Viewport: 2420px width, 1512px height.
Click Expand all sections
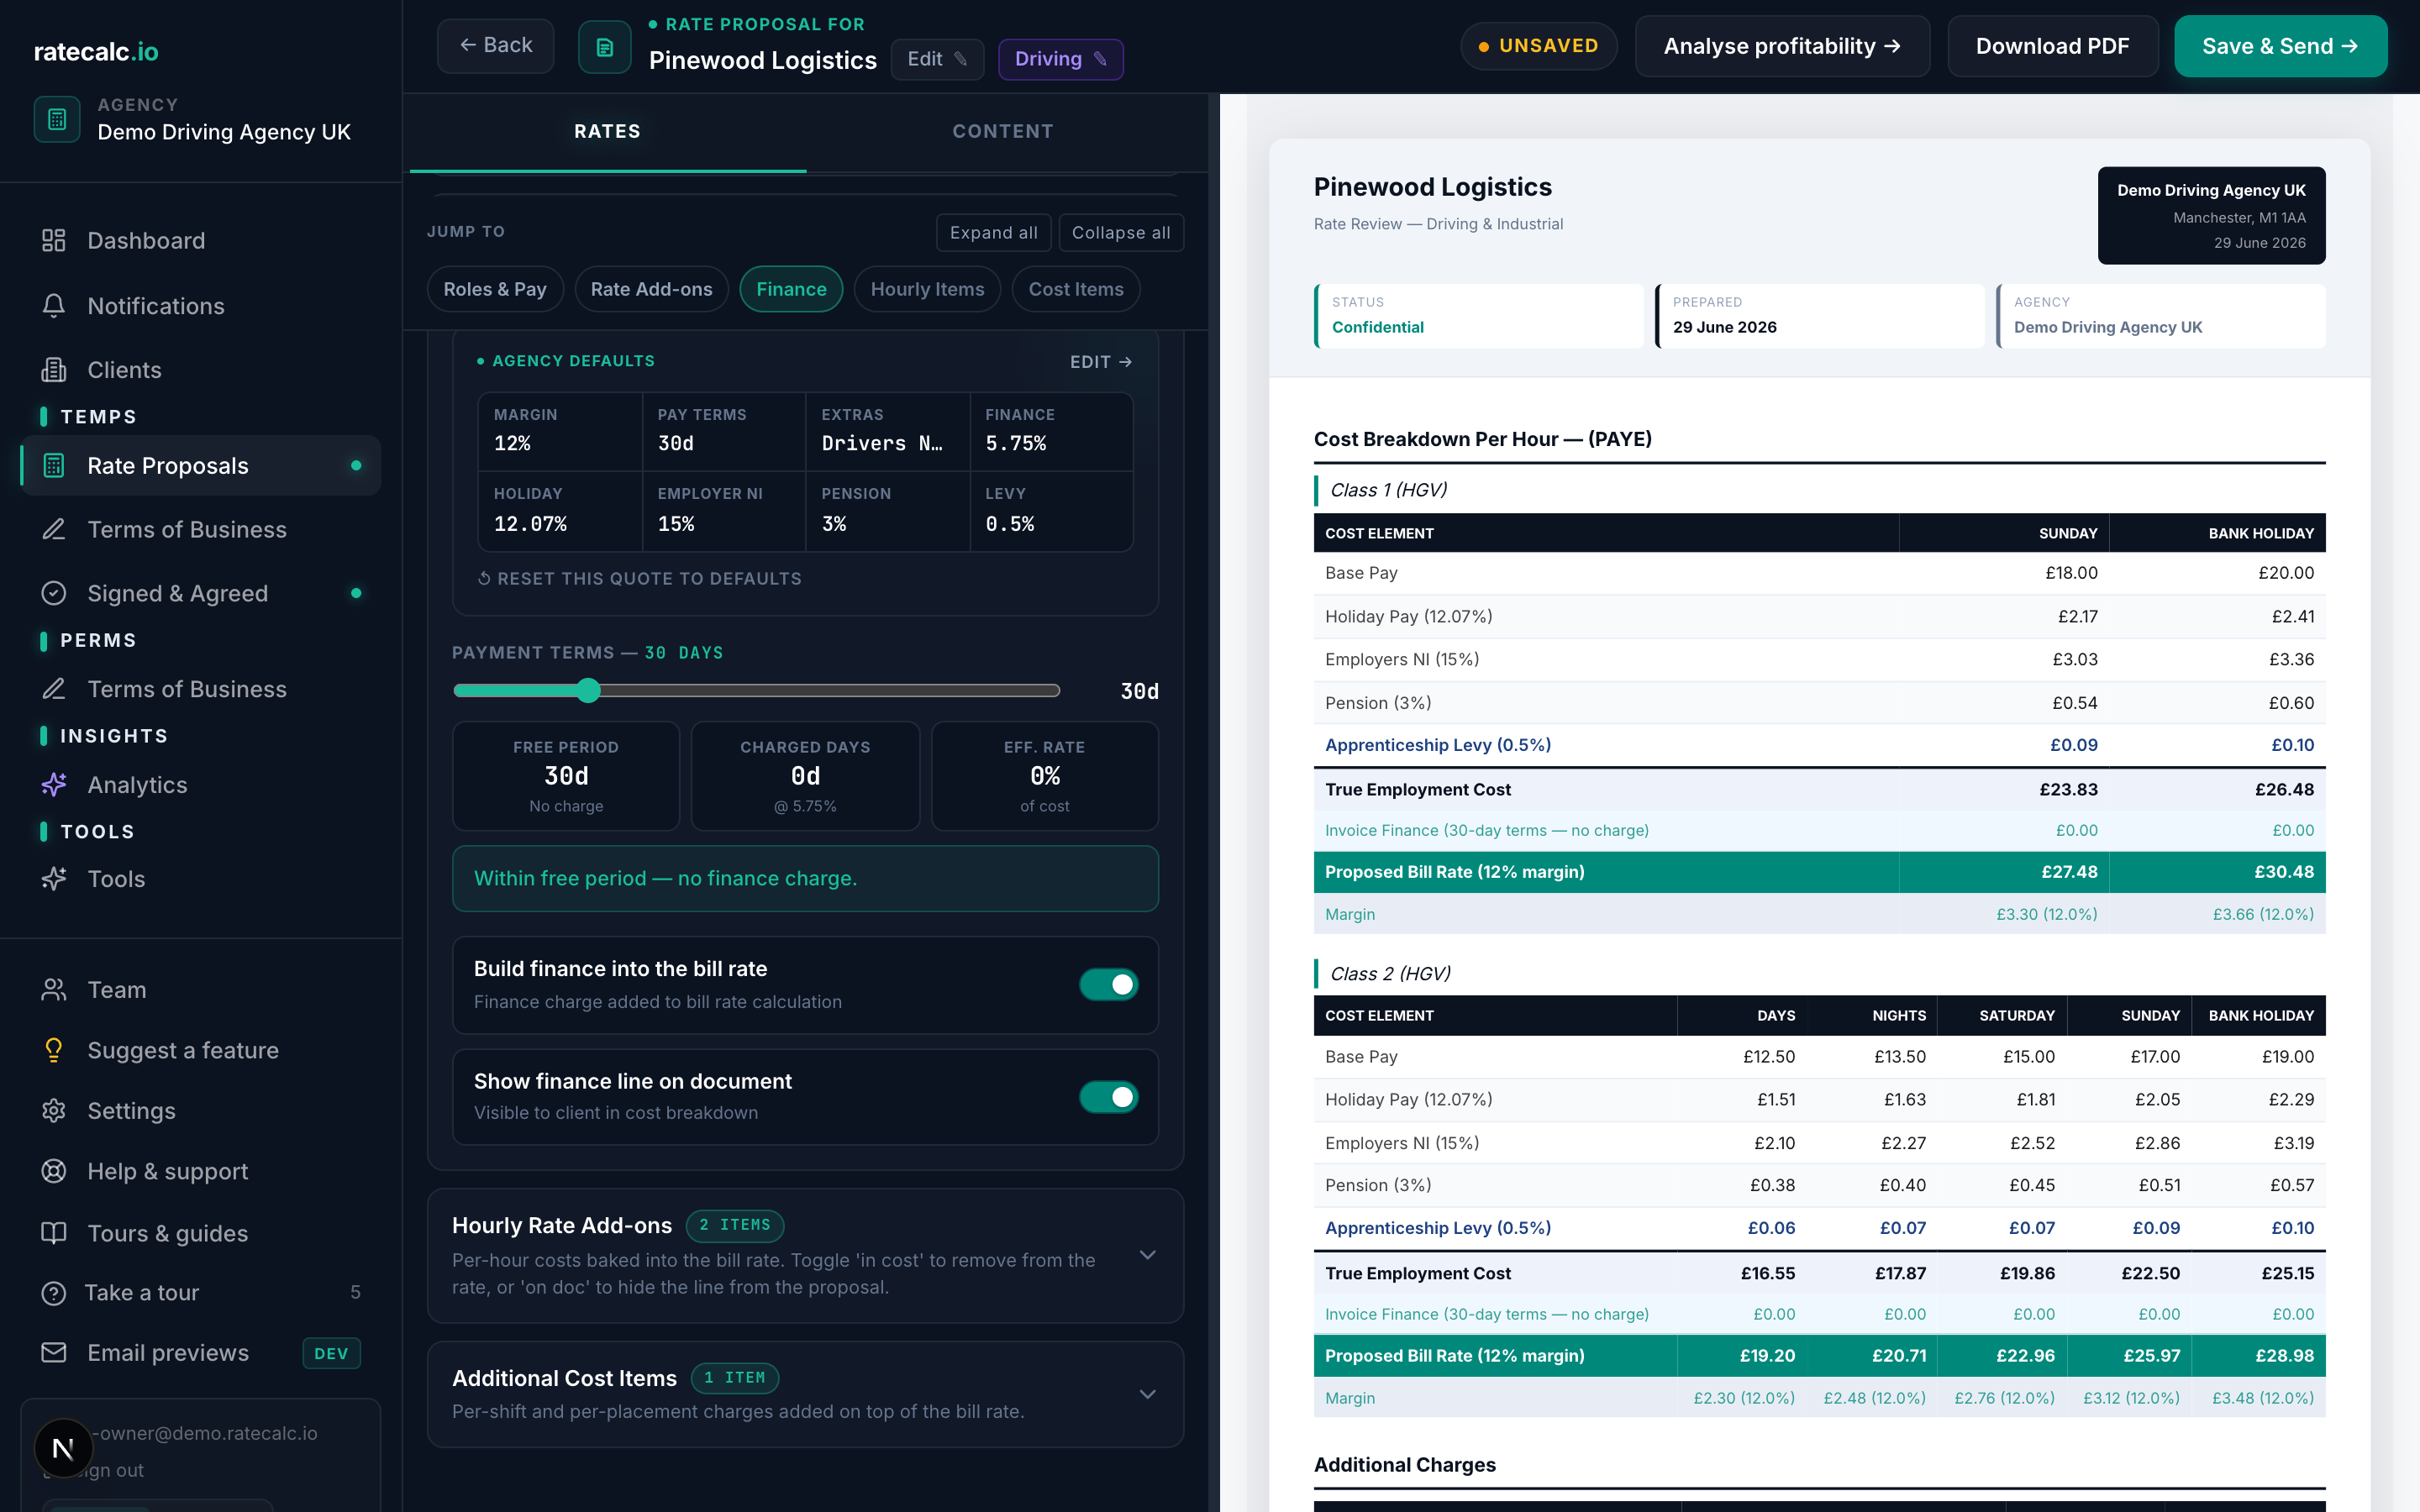[993, 233]
